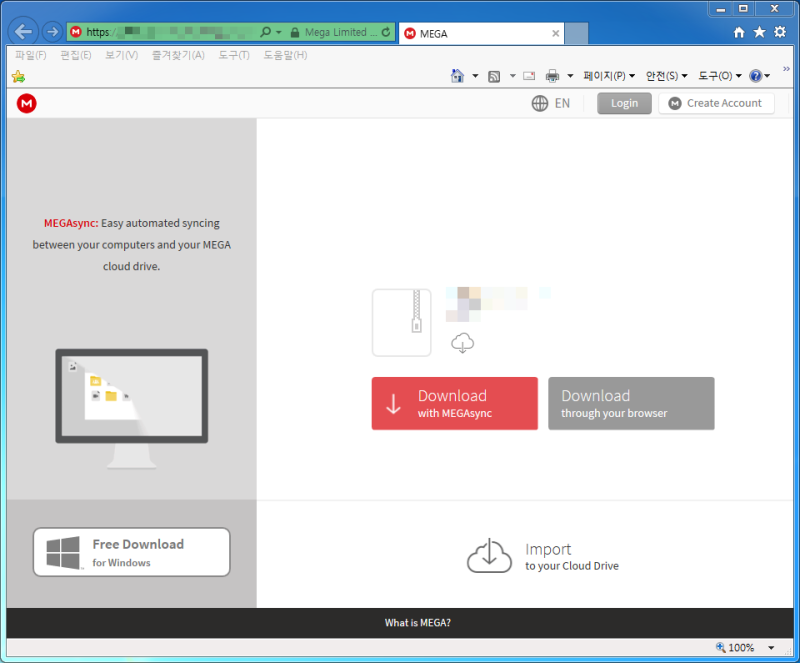
Task: Open the 편집(E) menu
Action: [x=76, y=55]
